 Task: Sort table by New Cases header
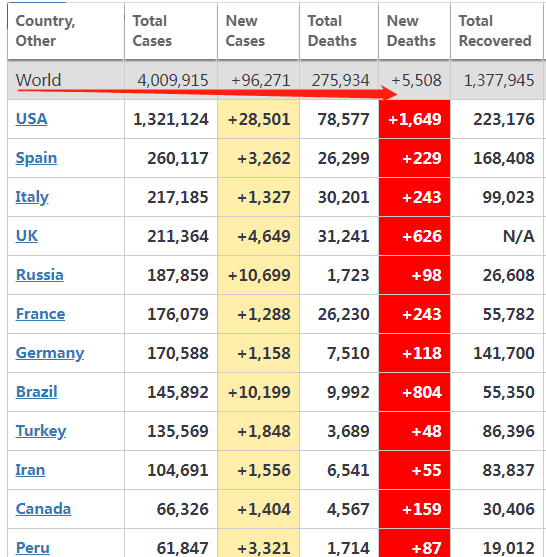pos(258,31)
